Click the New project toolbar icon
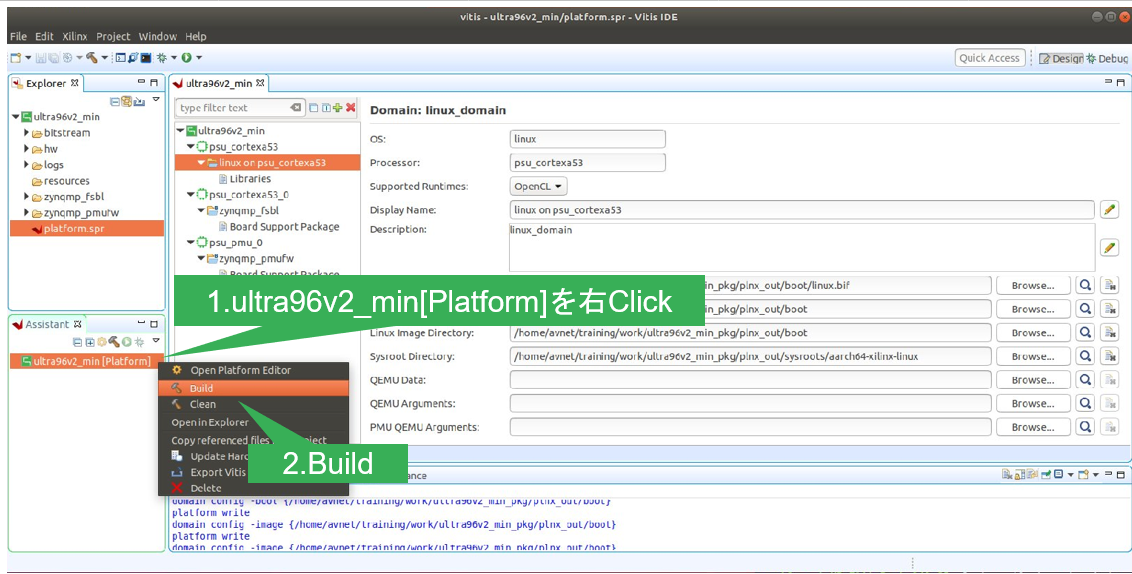This screenshot has width=1132, height=574. coord(16,58)
